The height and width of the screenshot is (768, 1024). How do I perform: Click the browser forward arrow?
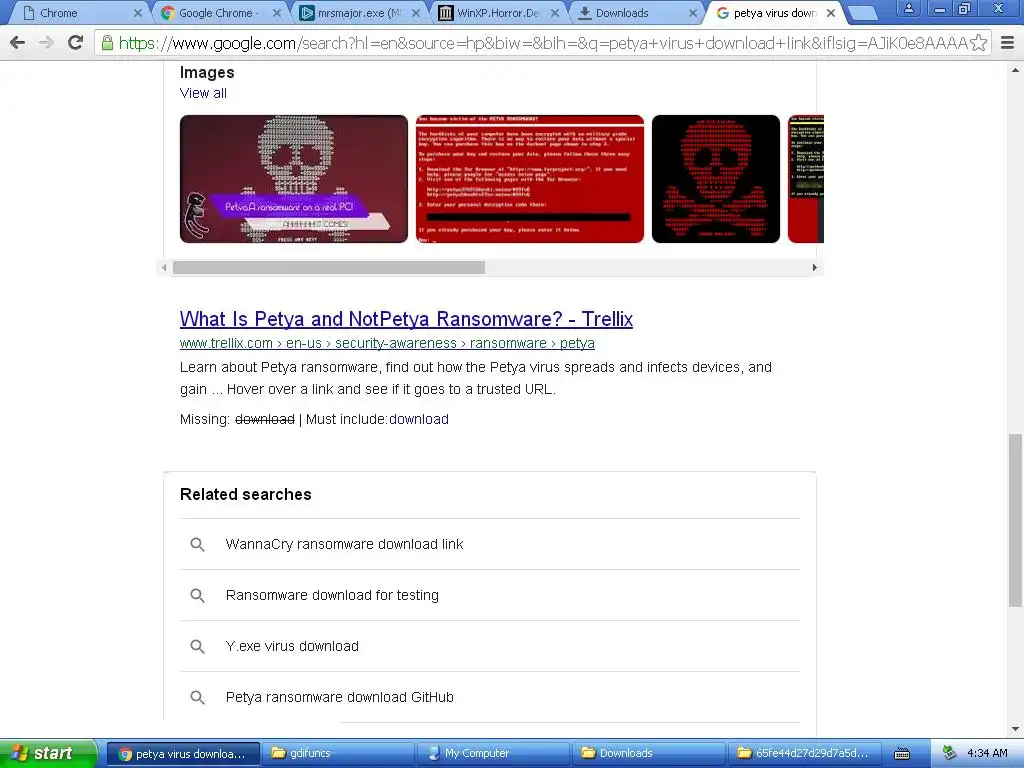46,43
